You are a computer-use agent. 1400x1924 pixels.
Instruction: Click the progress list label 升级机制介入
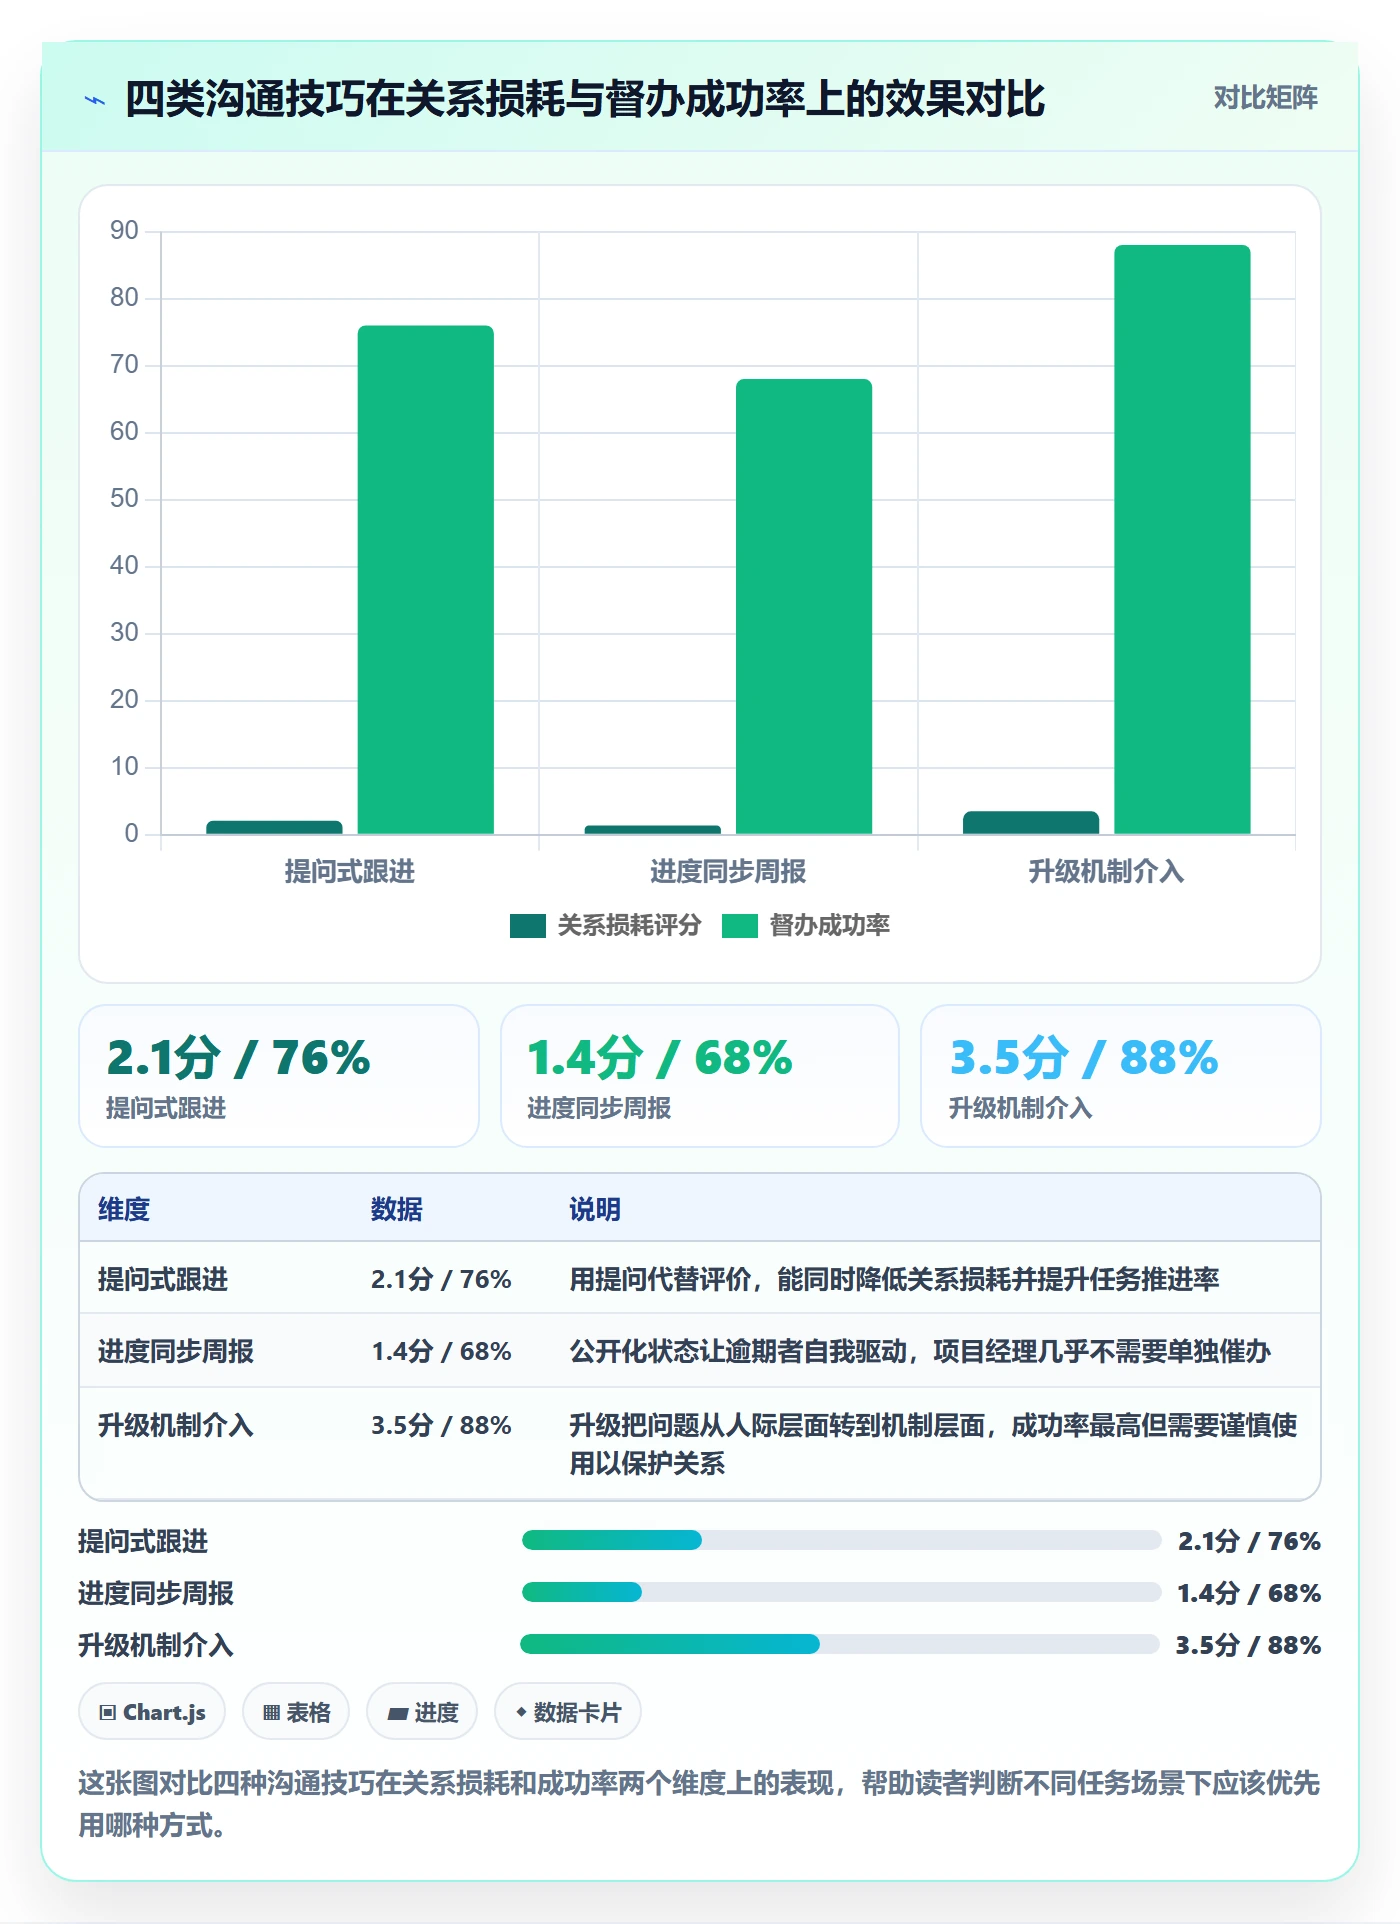click(x=156, y=1645)
